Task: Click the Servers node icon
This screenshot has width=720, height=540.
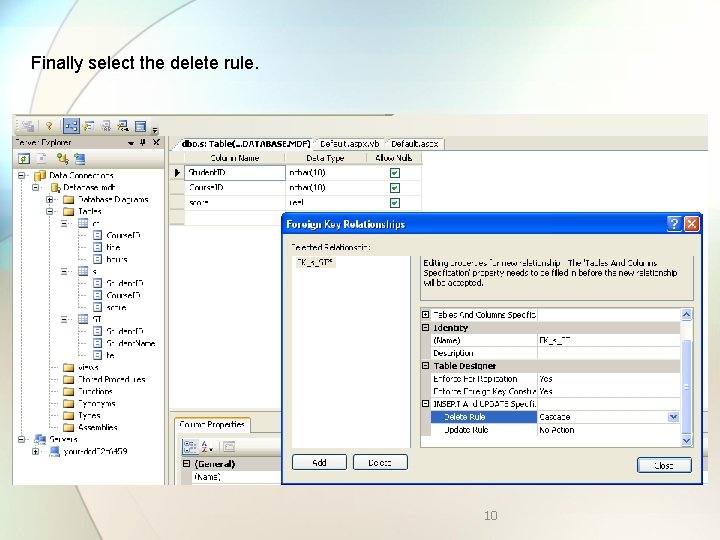Action: tap(40, 439)
